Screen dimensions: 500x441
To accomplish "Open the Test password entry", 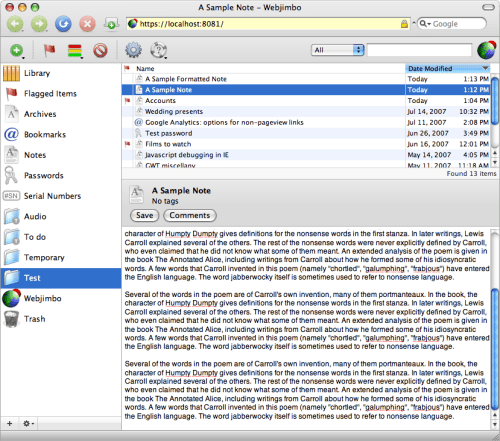I will pos(306,133).
